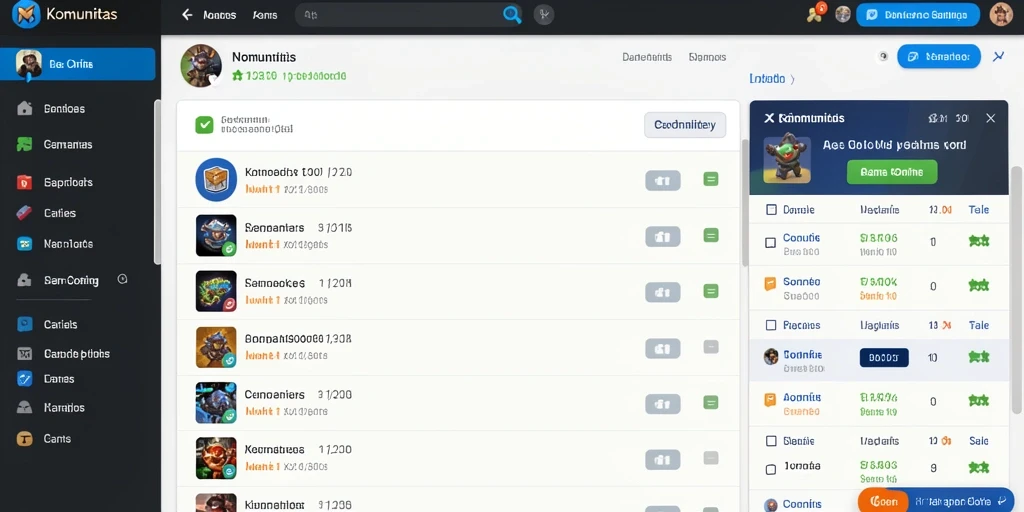
Task: Click the Senoantars game thumbnail
Action: tap(216, 235)
